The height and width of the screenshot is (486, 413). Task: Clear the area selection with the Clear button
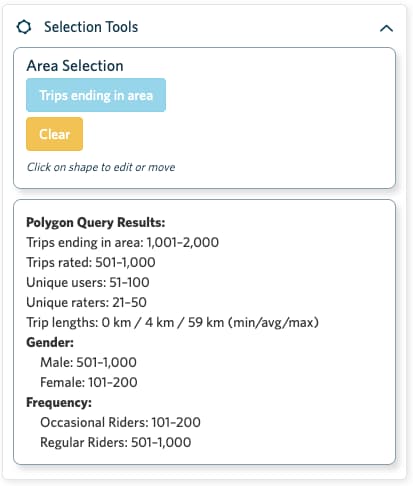click(55, 134)
